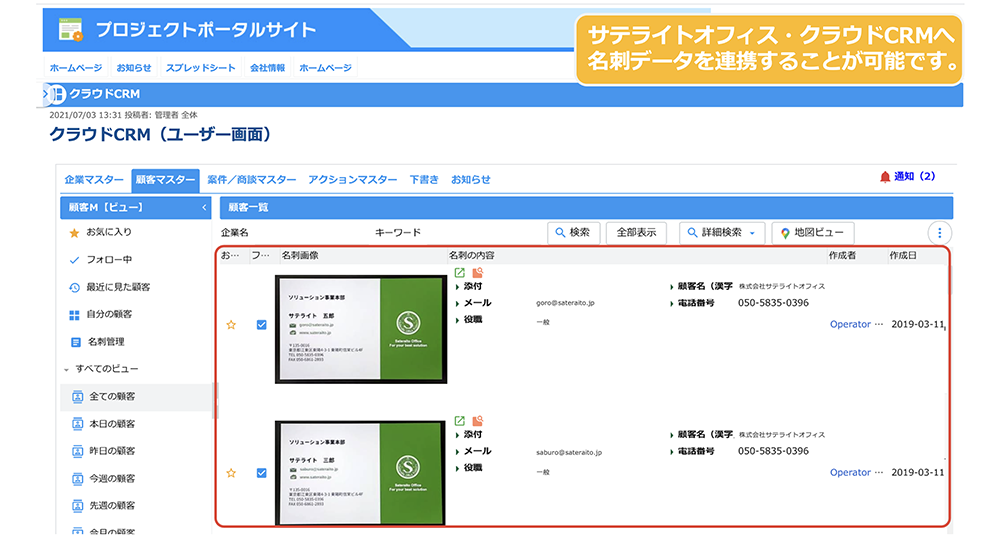
Task: Click the 作成日 column header
Action: [903, 256]
